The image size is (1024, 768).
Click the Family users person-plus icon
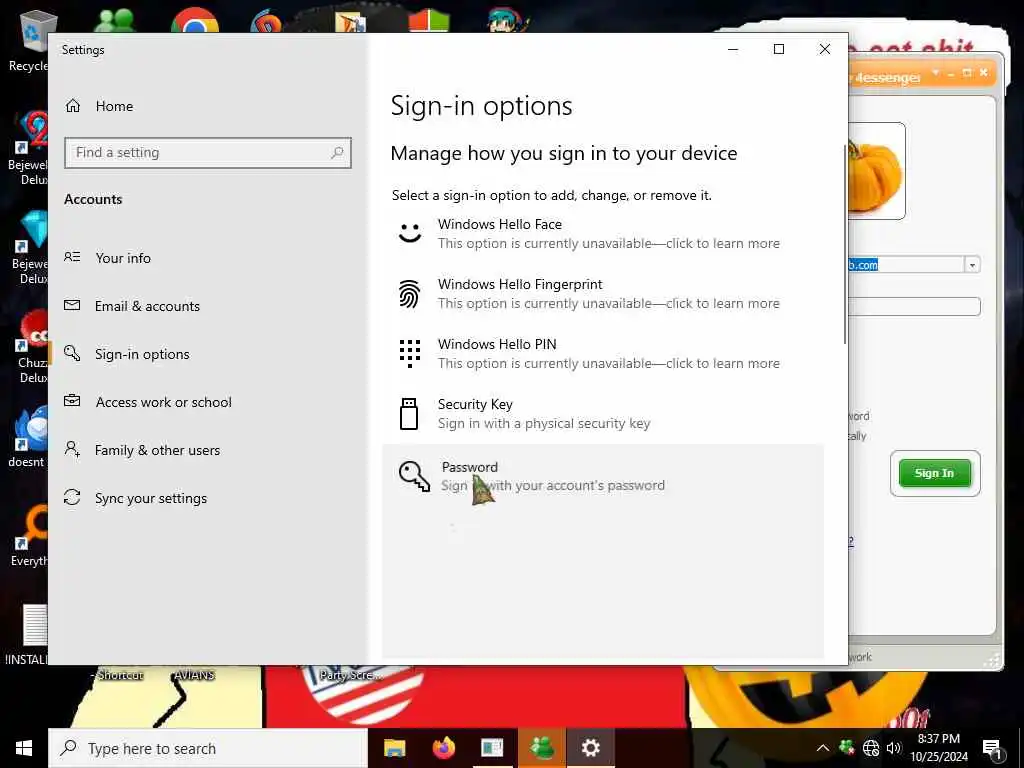[72, 449]
